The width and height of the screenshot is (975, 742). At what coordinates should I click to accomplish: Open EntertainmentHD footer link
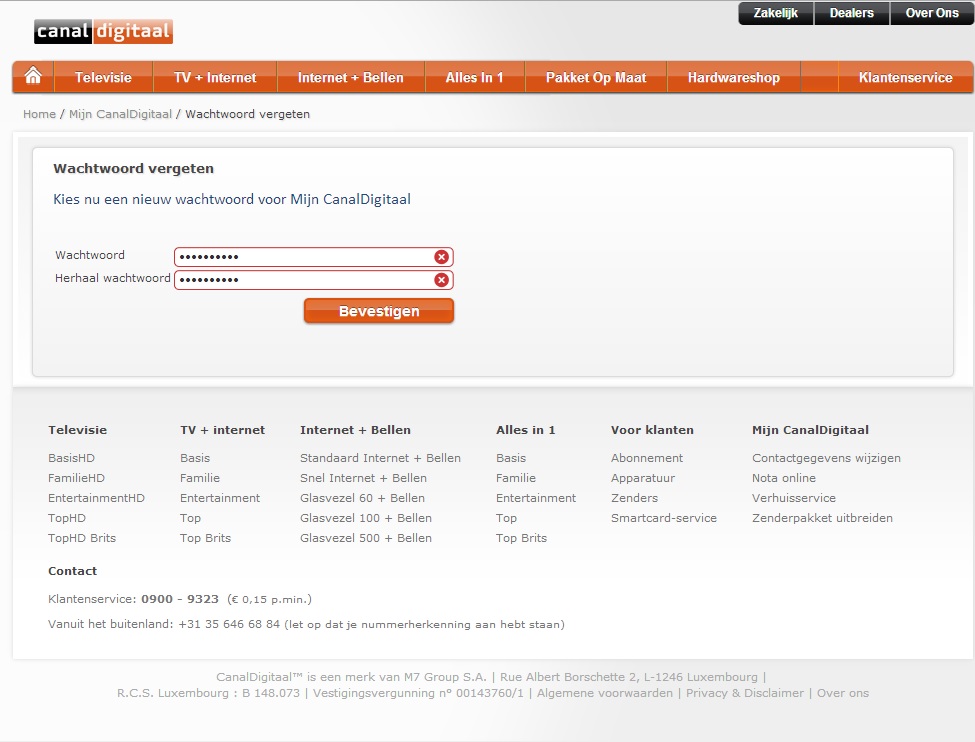[x=96, y=498]
